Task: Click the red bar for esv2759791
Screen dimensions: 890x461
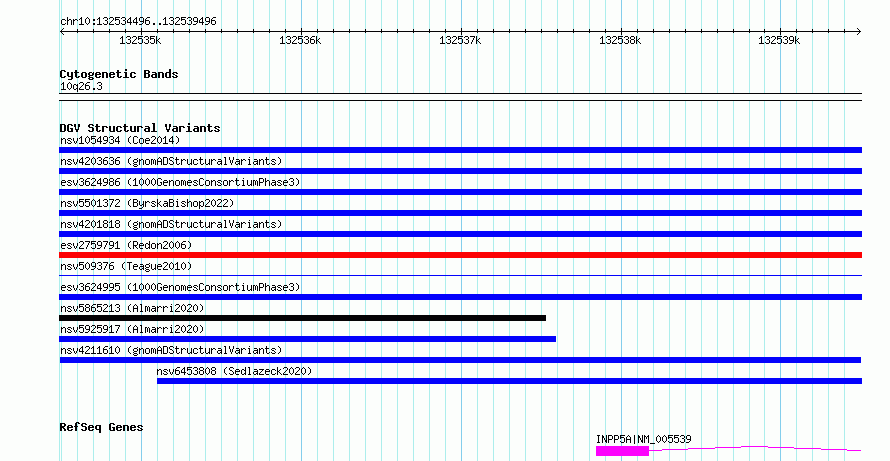Action: [460, 255]
